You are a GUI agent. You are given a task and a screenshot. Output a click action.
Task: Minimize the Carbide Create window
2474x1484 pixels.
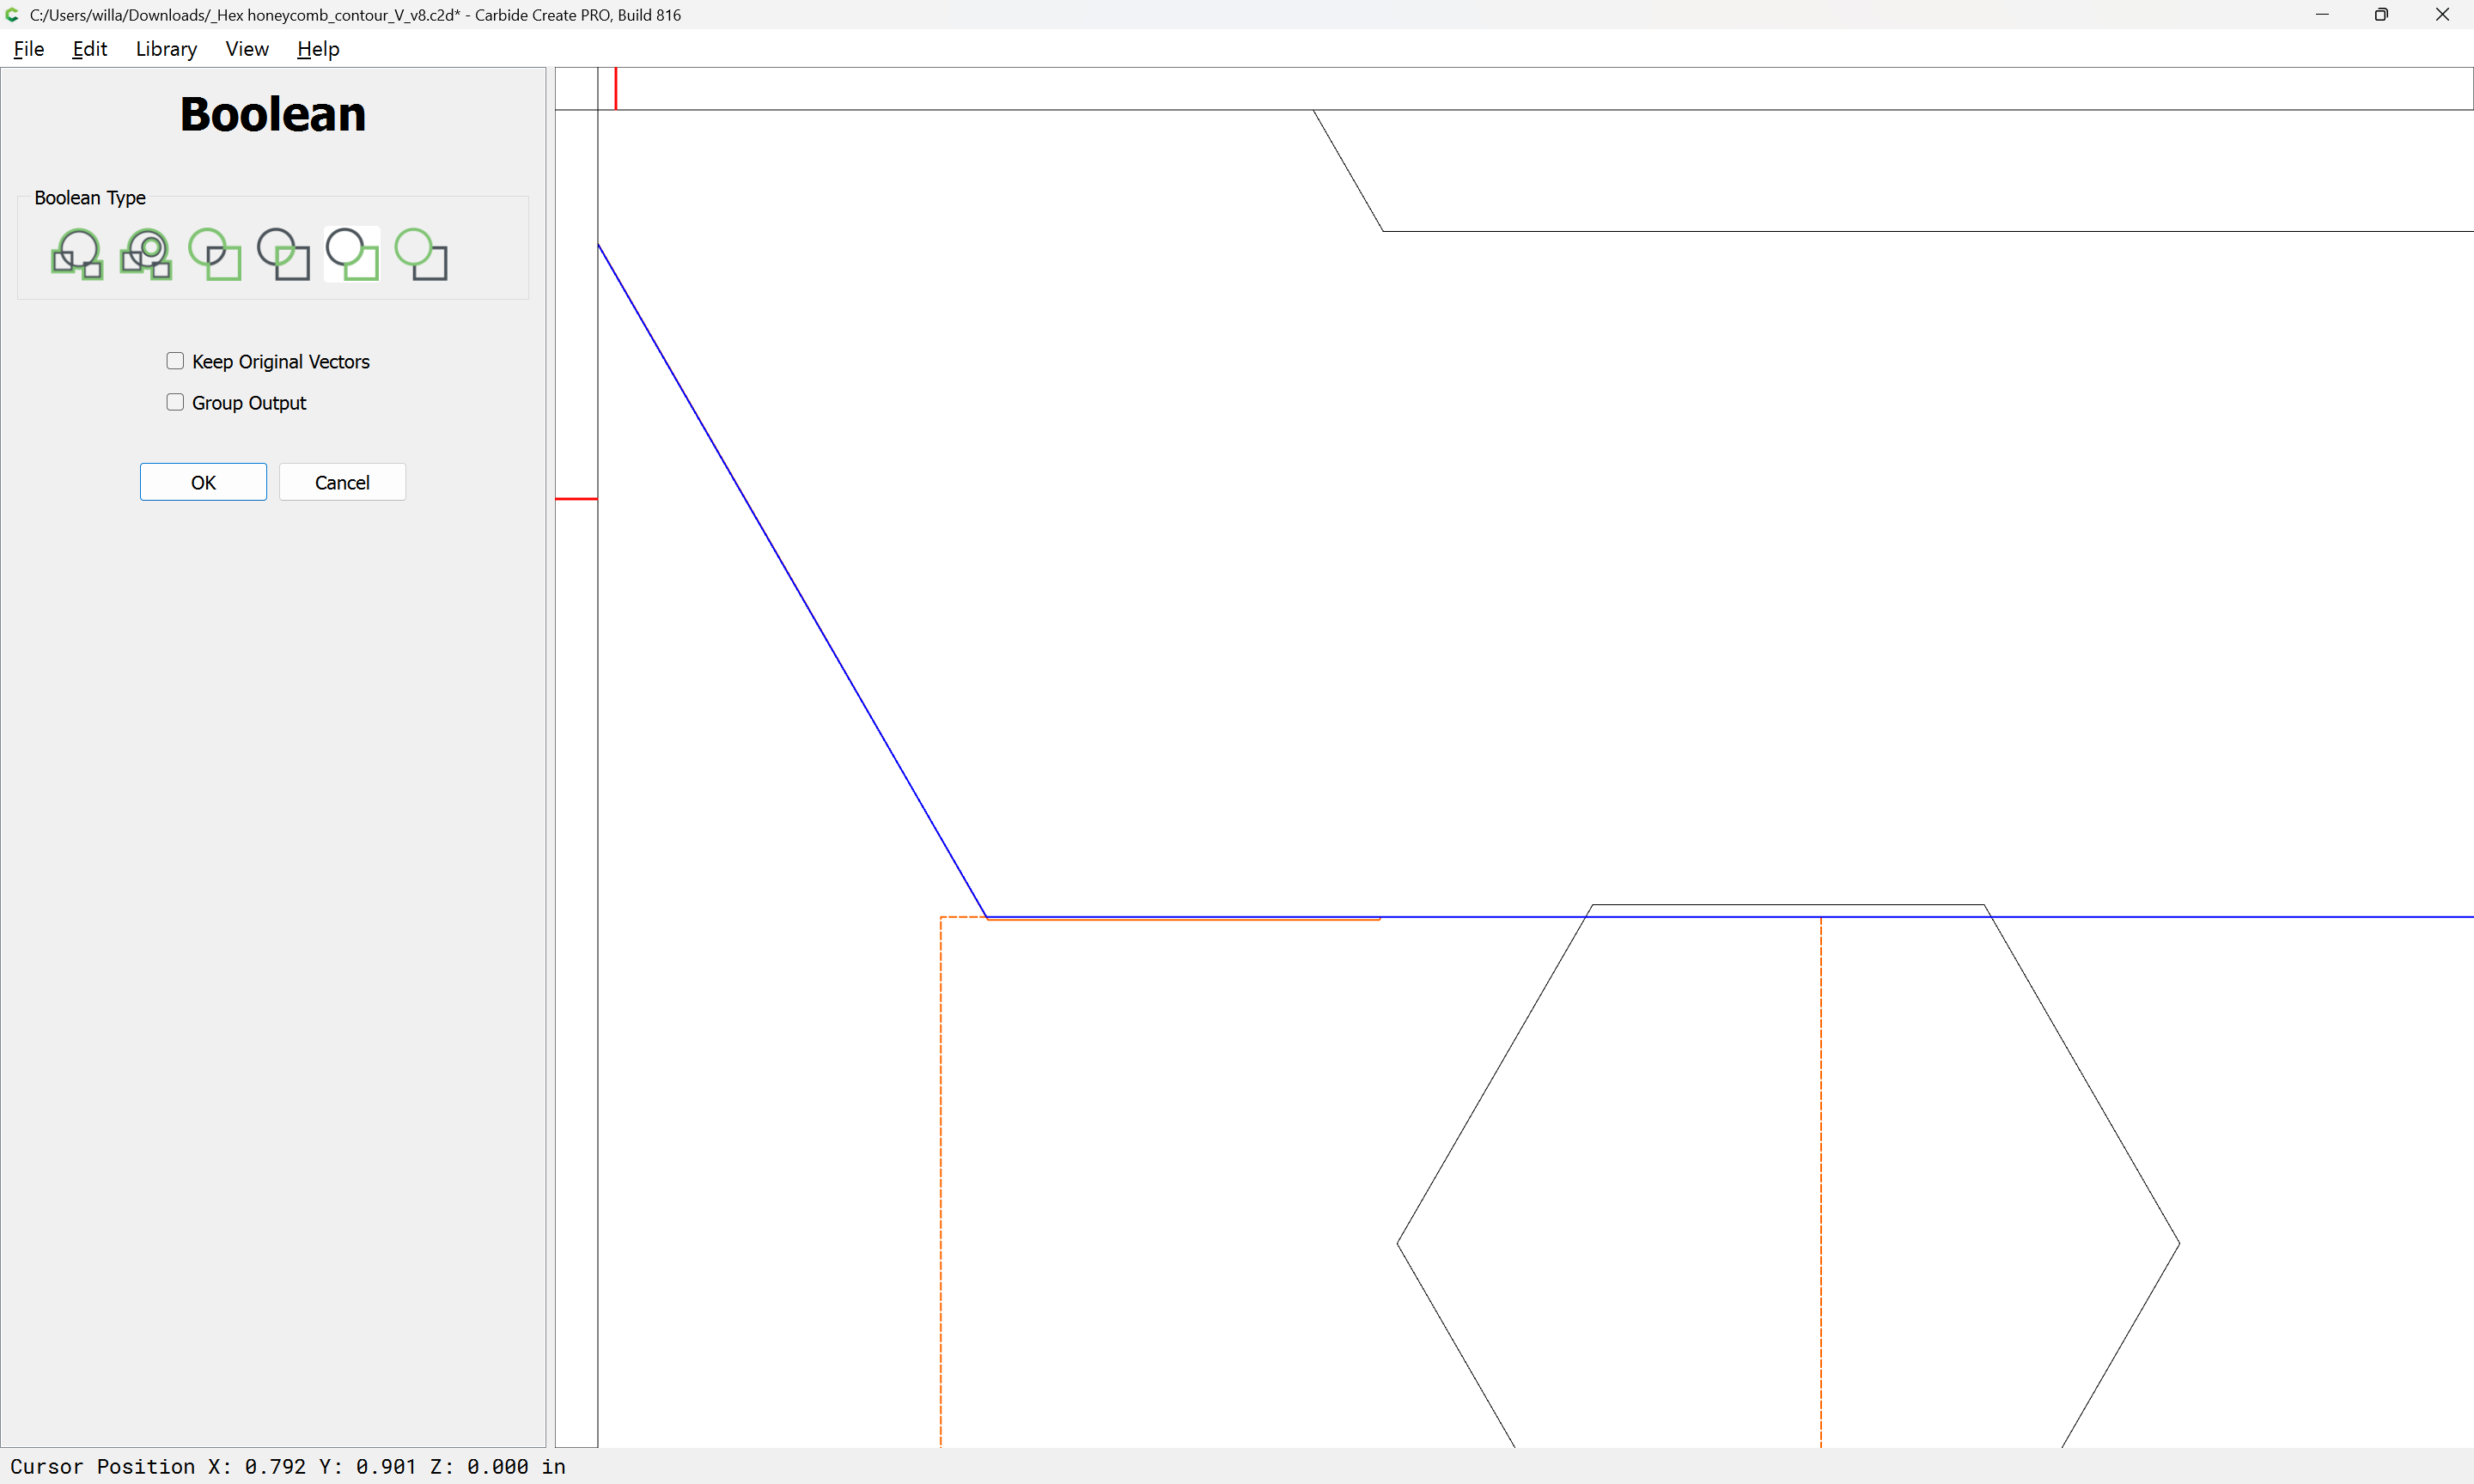pyautogui.click(x=2322, y=15)
